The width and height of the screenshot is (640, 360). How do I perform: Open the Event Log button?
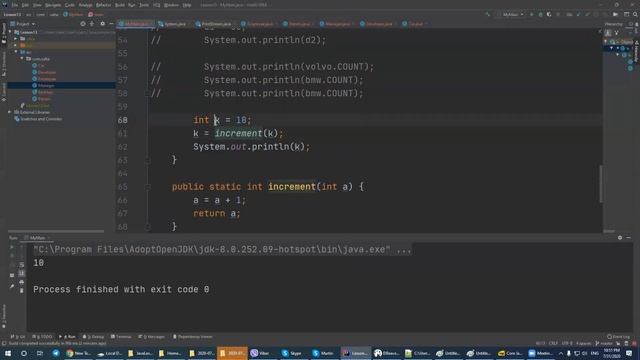[619, 337]
